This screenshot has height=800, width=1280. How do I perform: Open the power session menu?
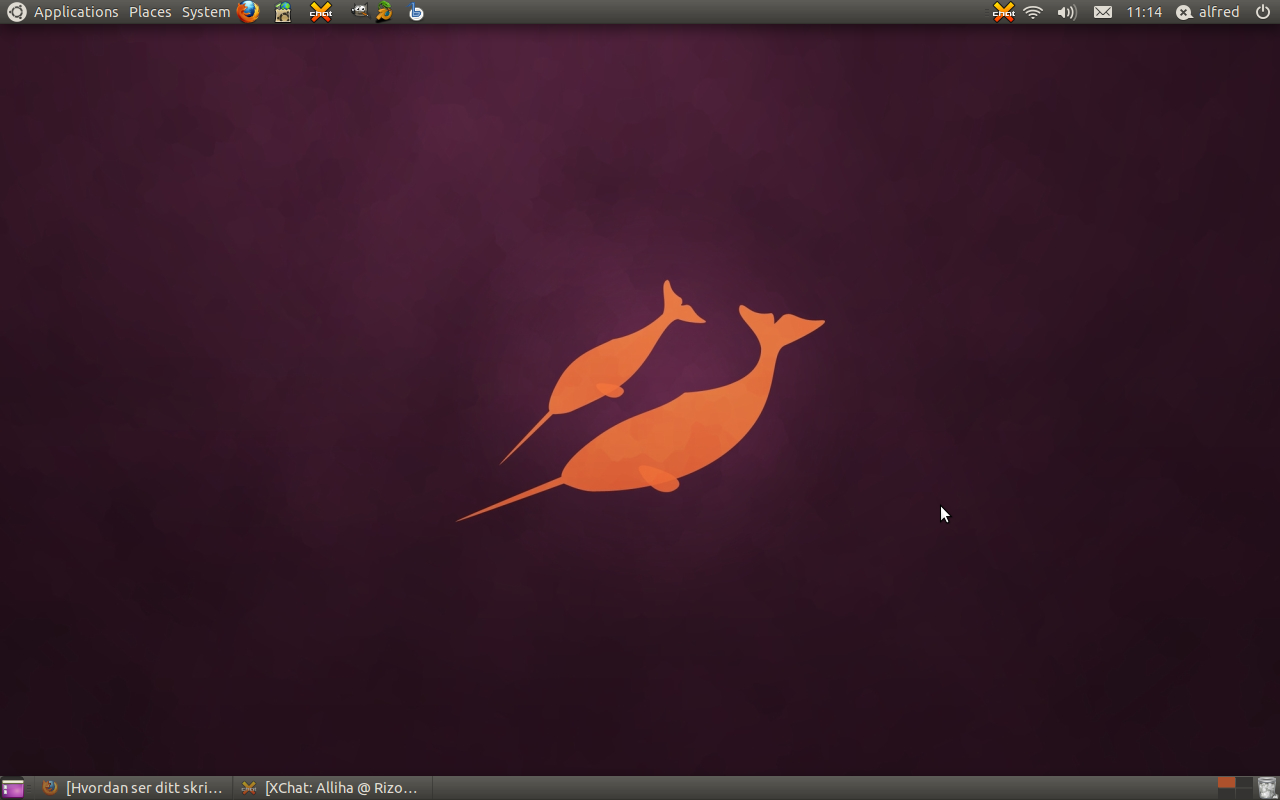1263,12
